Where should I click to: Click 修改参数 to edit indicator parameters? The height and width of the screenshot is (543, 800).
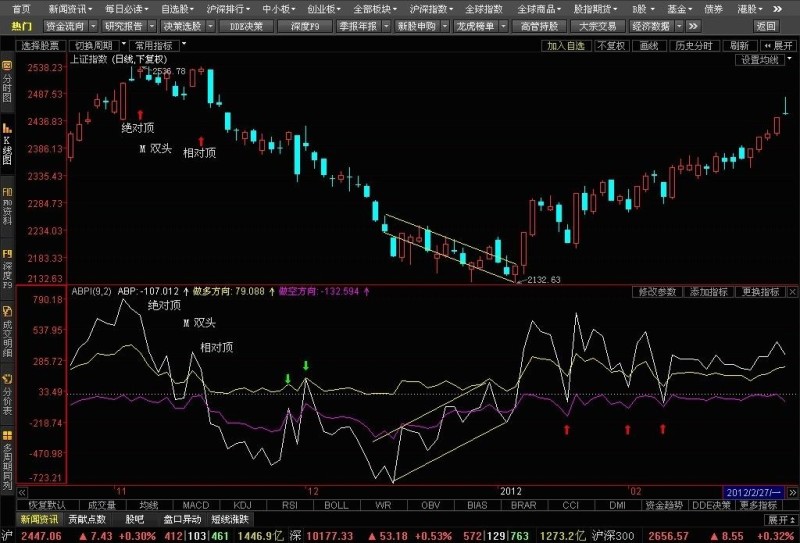[x=657, y=292]
